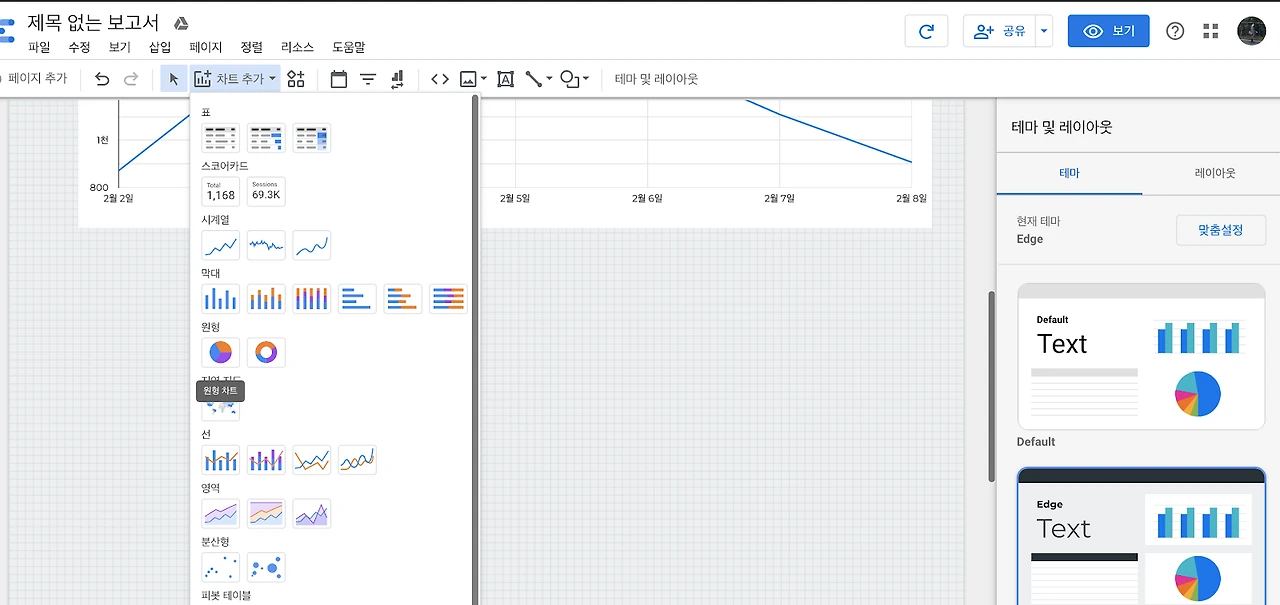Click the blue 보기 button
Viewport: 1280px width, 605px height.
click(x=1108, y=31)
